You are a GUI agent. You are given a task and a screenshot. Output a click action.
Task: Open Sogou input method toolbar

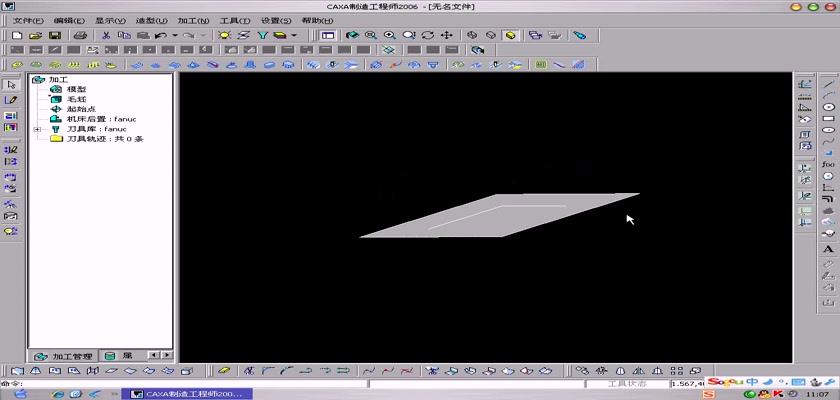coord(772,382)
